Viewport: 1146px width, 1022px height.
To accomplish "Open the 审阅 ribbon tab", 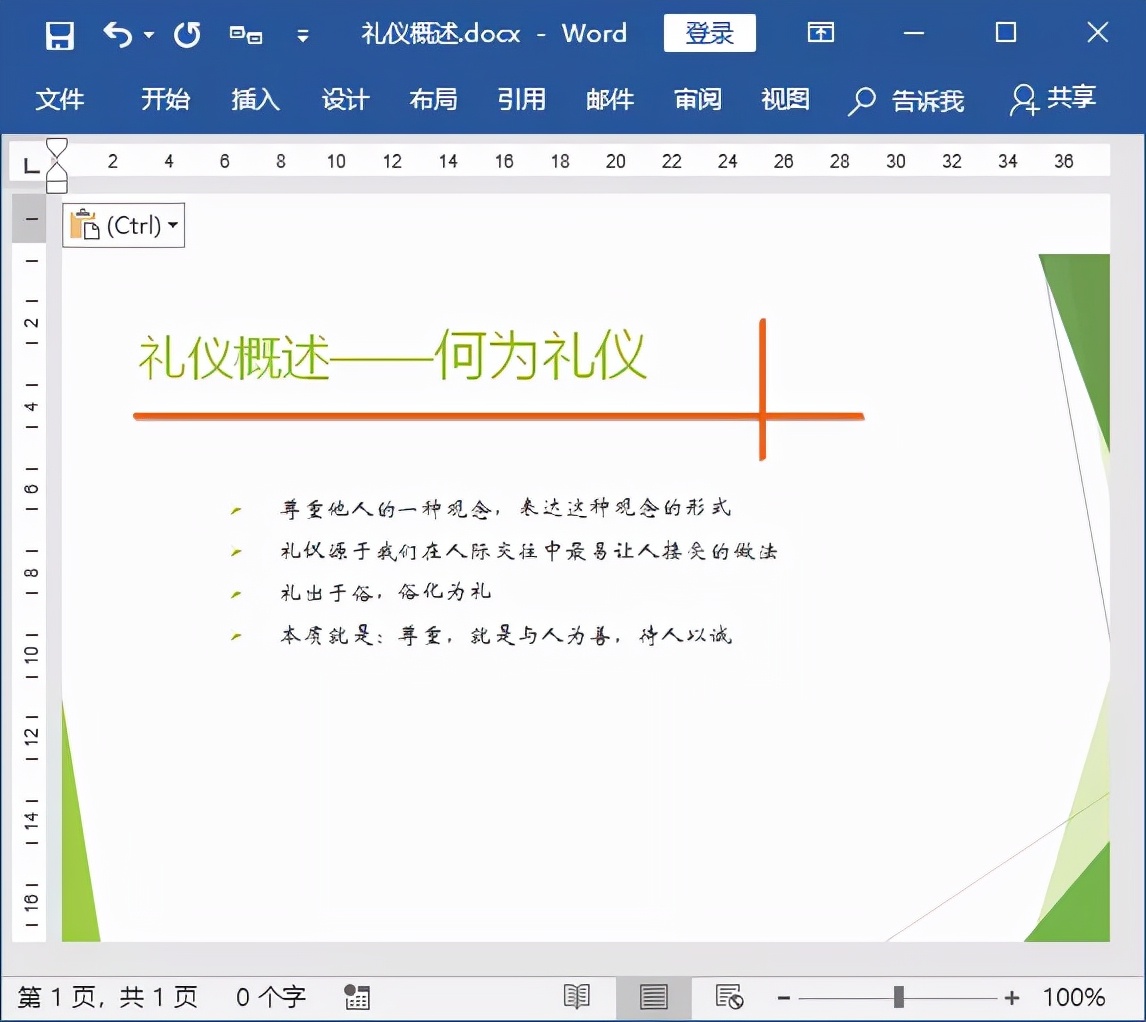I will tap(697, 100).
